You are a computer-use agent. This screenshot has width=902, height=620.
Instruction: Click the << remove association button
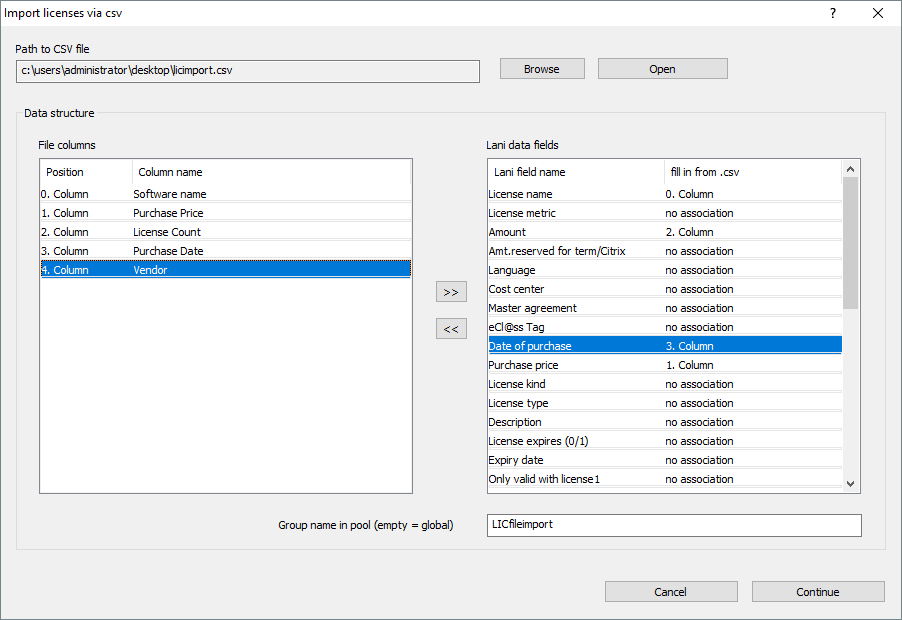pos(451,329)
